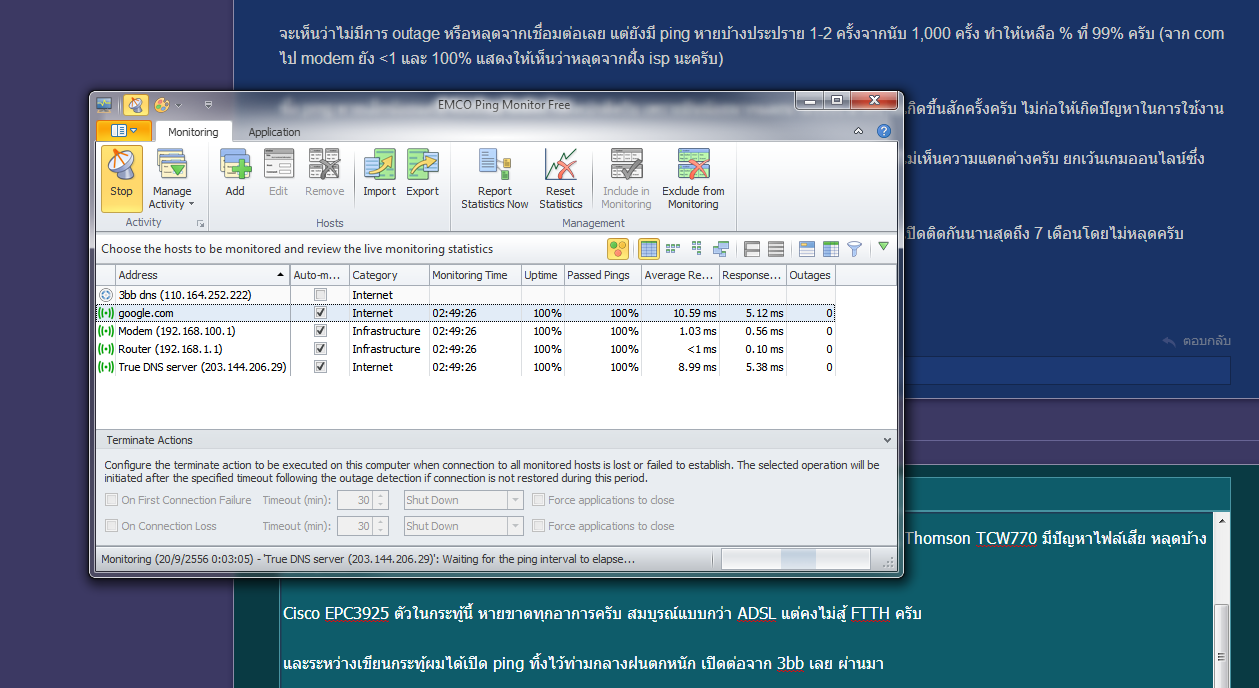The image size is (1259, 688).
Task: Select the 3bb dns (110.164.252.222) row
Action: [x=466, y=295]
